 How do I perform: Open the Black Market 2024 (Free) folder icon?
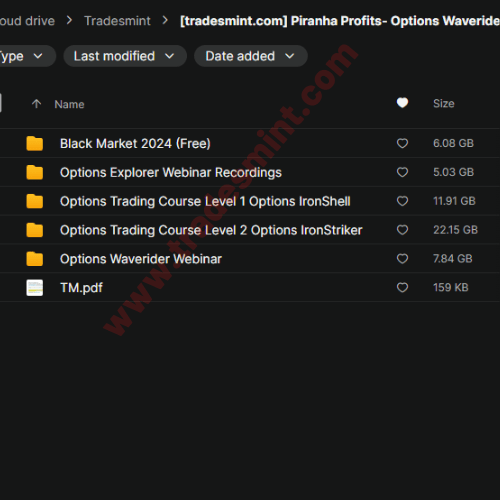point(35,143)
